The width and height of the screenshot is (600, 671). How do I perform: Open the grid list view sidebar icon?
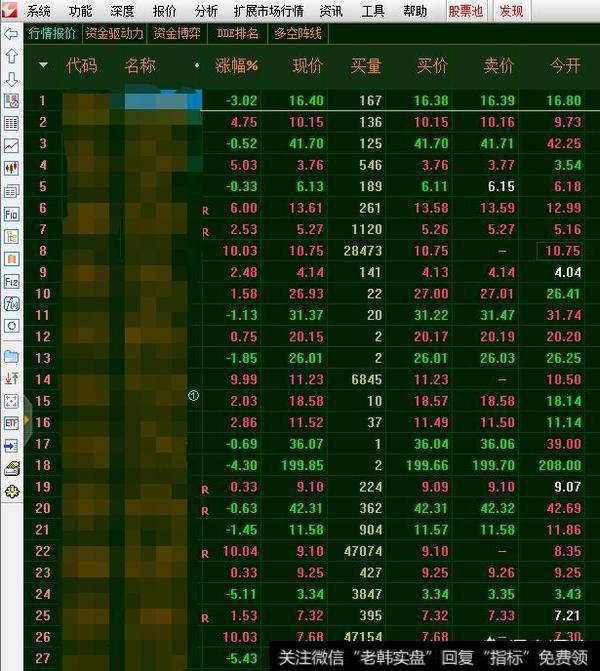[11, 124]
